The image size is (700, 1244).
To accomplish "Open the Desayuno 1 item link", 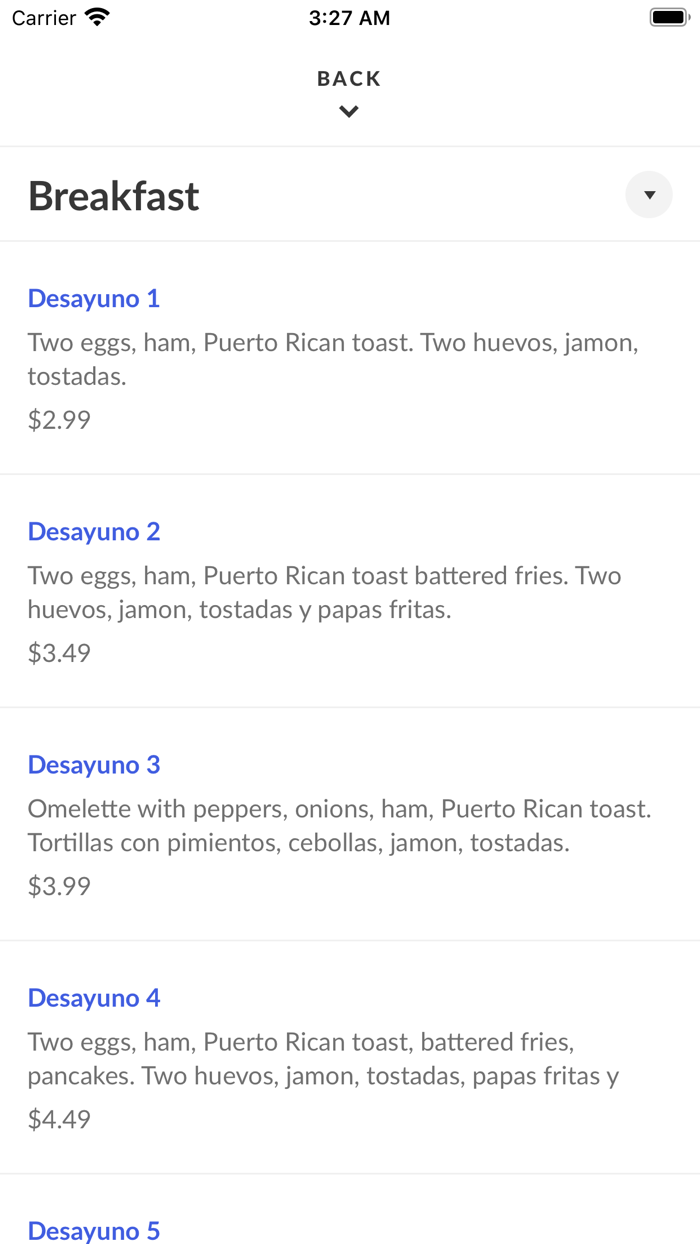I will [94, 298].
